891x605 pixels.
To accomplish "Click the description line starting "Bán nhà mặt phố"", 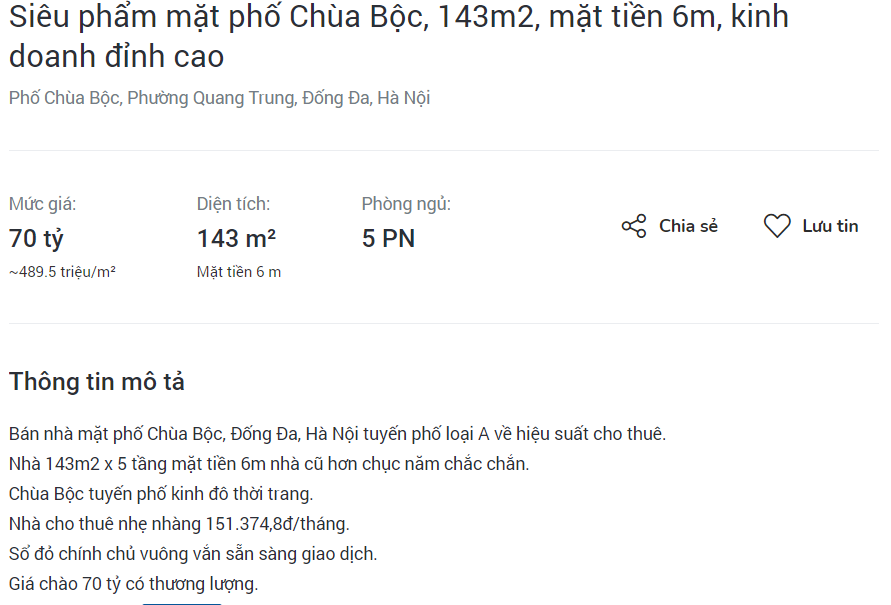I will pyautogui.click(x=337, y=434).
